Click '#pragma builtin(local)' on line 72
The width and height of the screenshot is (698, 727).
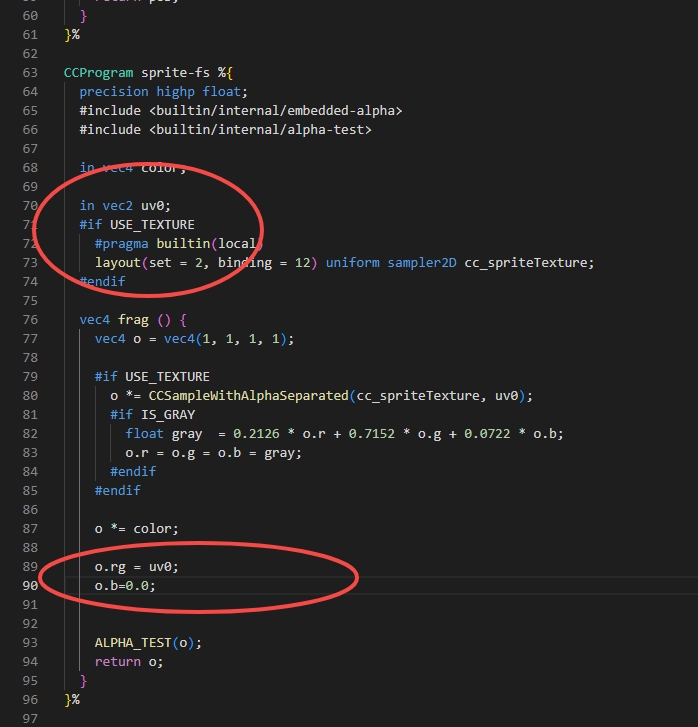click(x=179, y=244)
